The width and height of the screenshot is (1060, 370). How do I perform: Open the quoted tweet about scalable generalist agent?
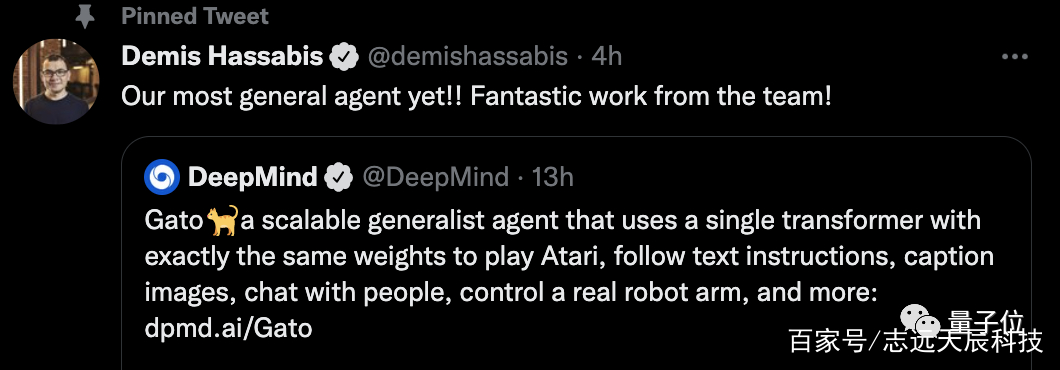coord(576,253)
